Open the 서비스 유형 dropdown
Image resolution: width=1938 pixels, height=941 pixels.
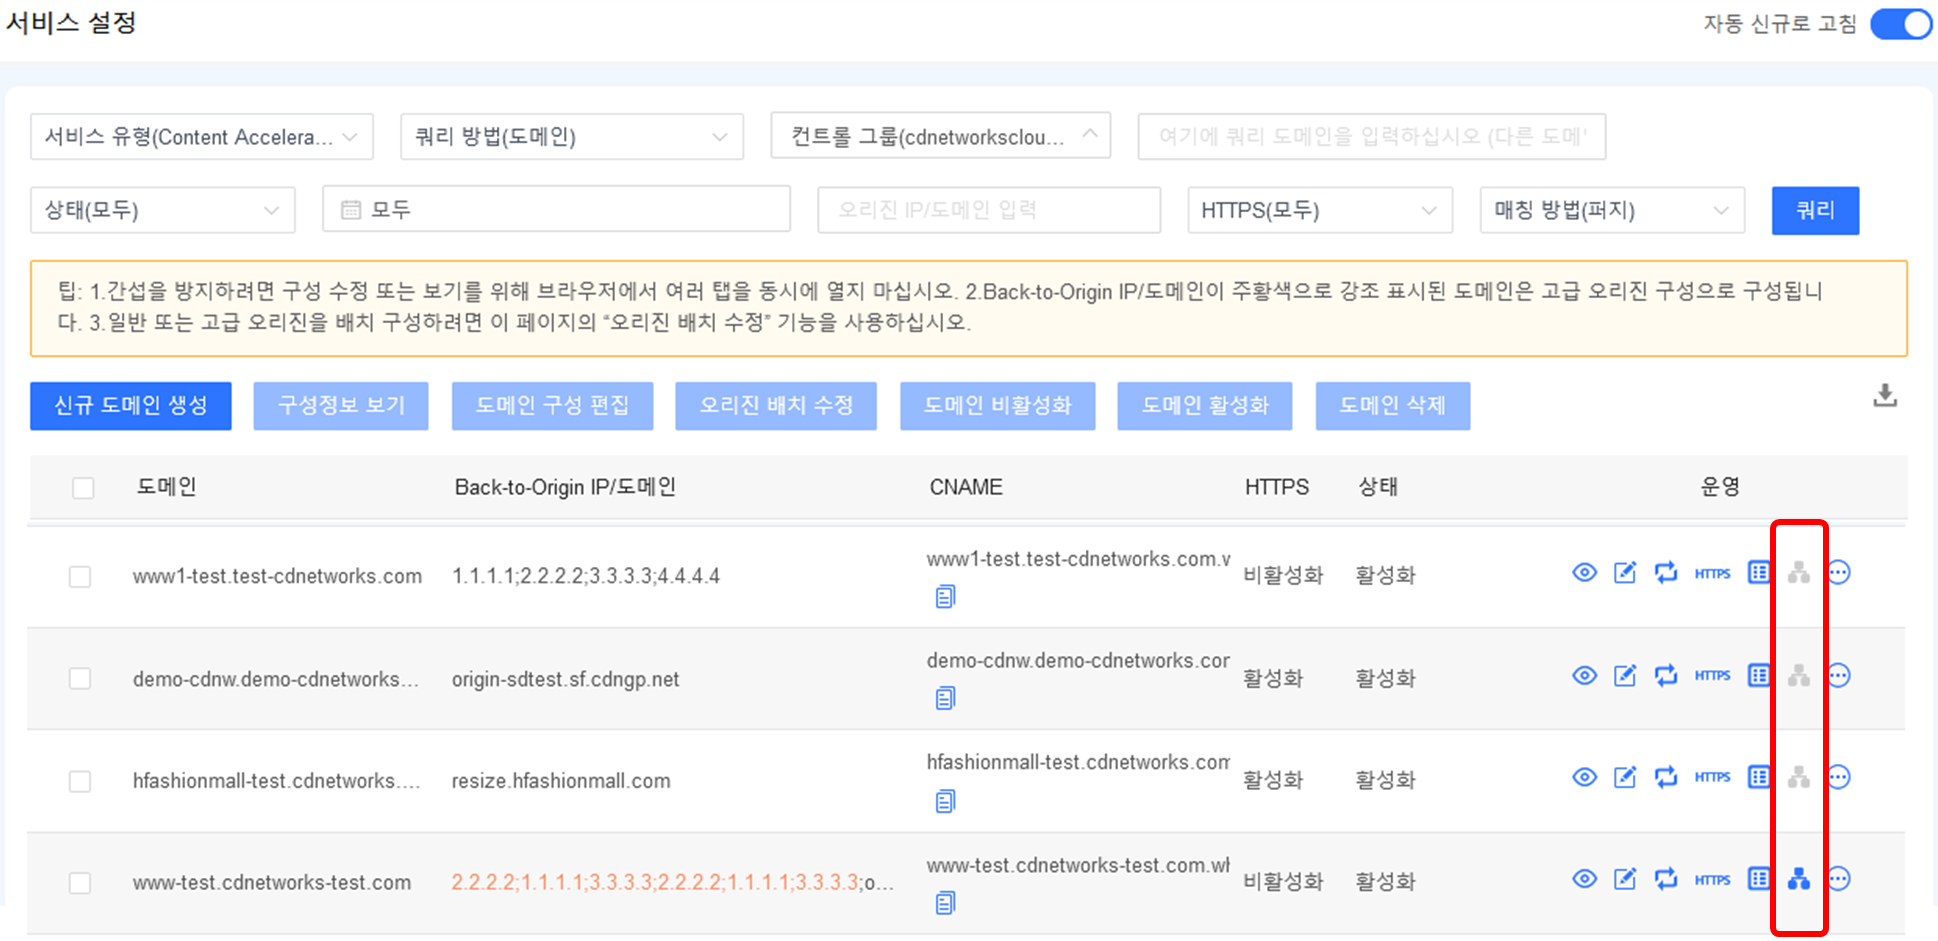(202, 137)
